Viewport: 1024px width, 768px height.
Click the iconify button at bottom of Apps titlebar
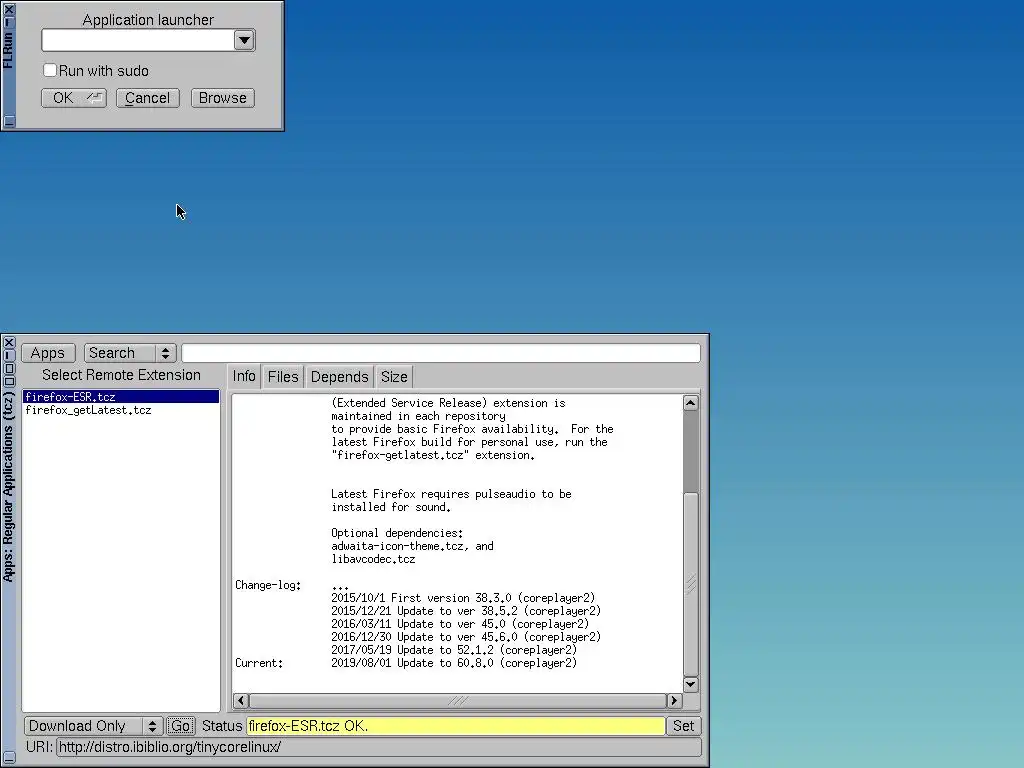[9, 758]
